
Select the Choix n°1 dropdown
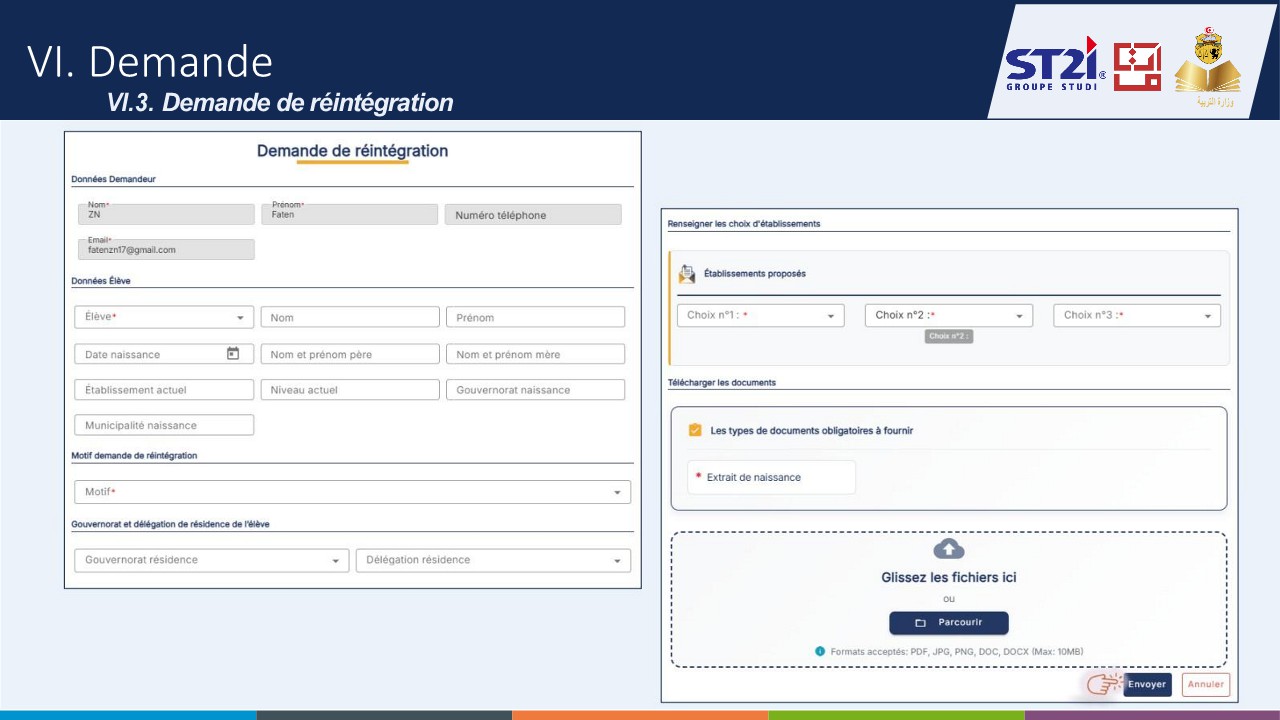click(x=760, y=315)
